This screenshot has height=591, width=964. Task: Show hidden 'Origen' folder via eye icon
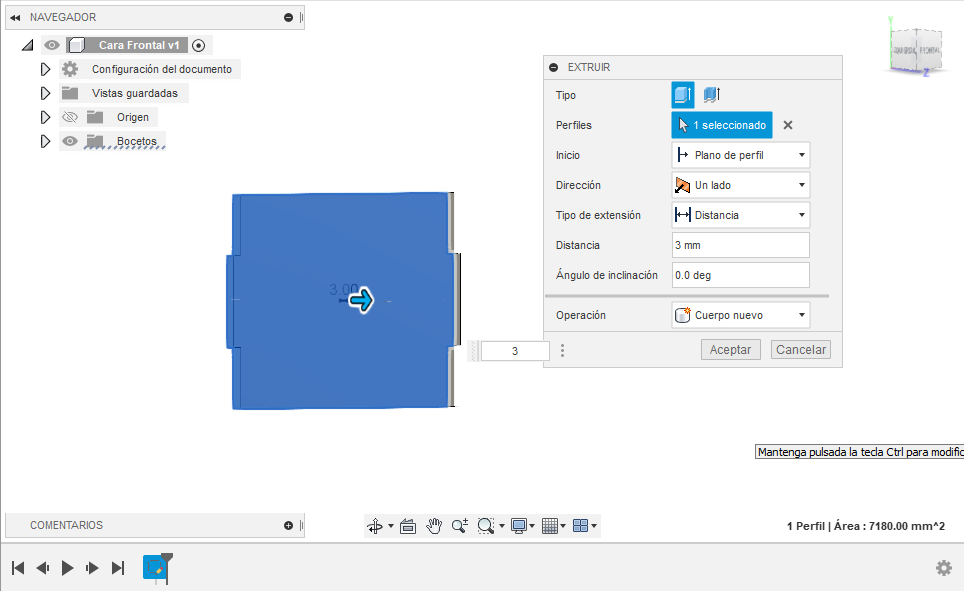(70, 117)
